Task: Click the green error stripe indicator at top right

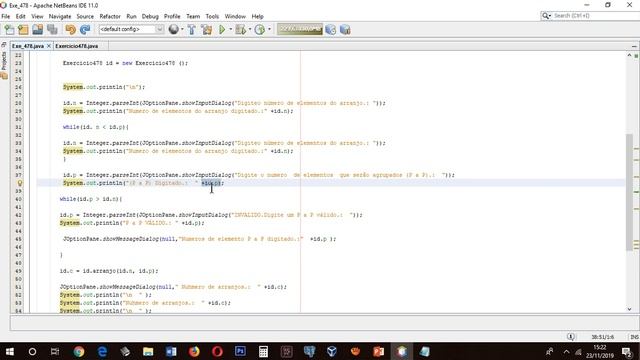Action: (636, 56)
